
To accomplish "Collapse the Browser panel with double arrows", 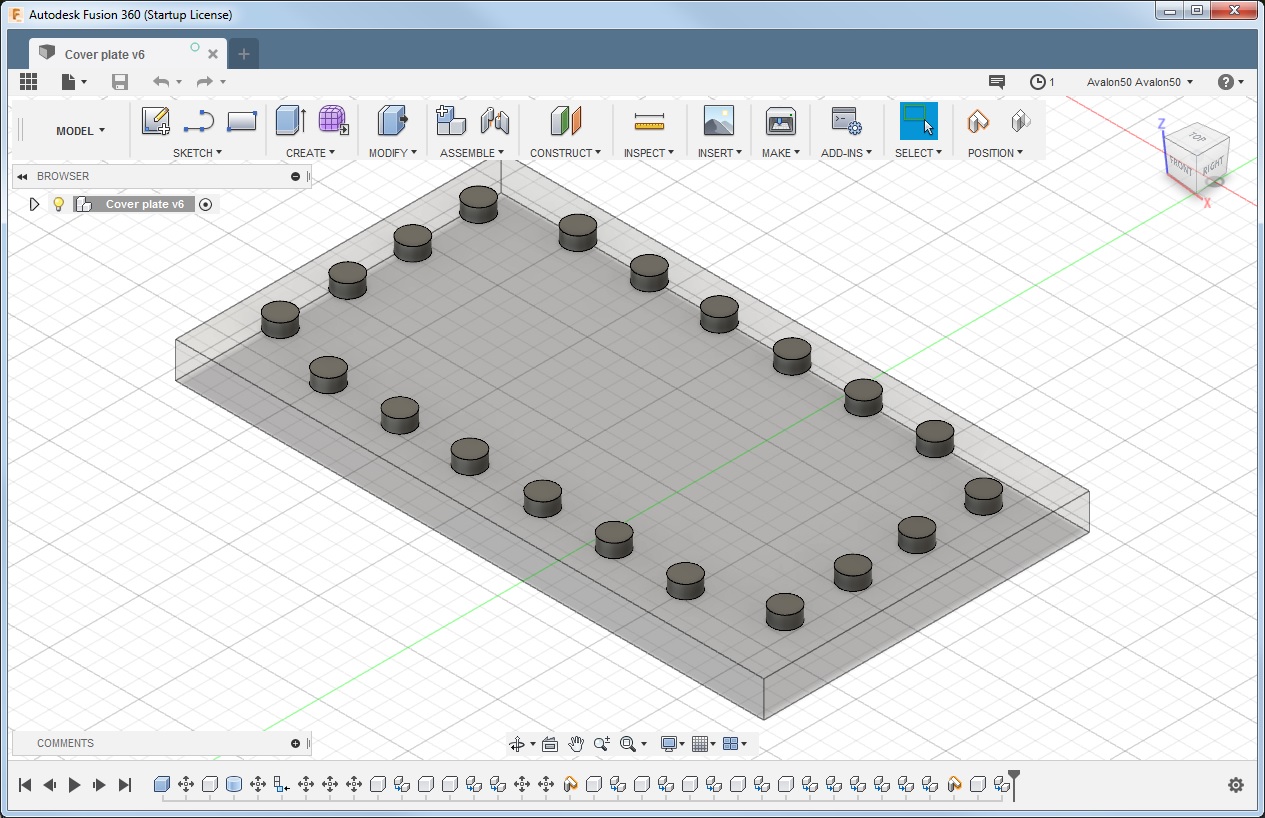I will (x=22, y=177).
